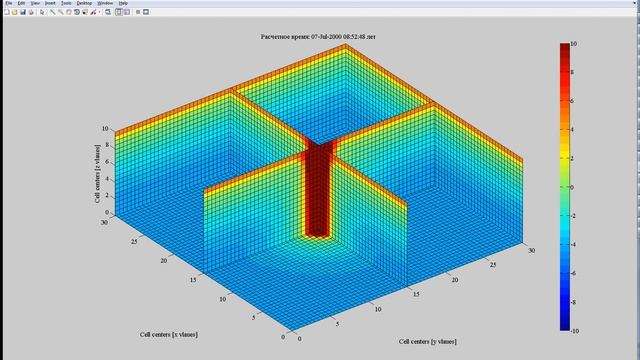Click the colorbar tick label -10
Viewport: 640px width, 360px height.
click(574, 331)
